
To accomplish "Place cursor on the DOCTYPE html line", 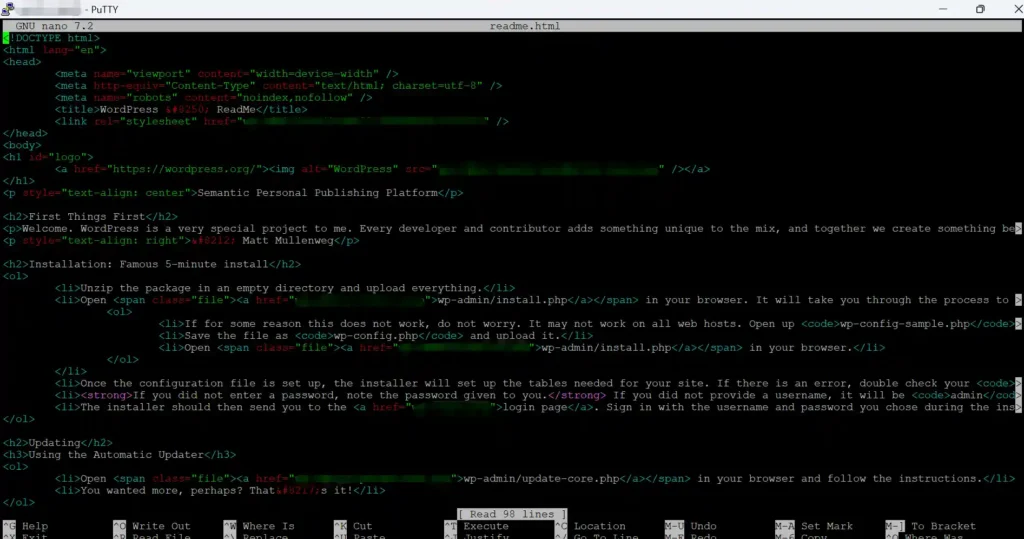I will (x=52, y=38).
